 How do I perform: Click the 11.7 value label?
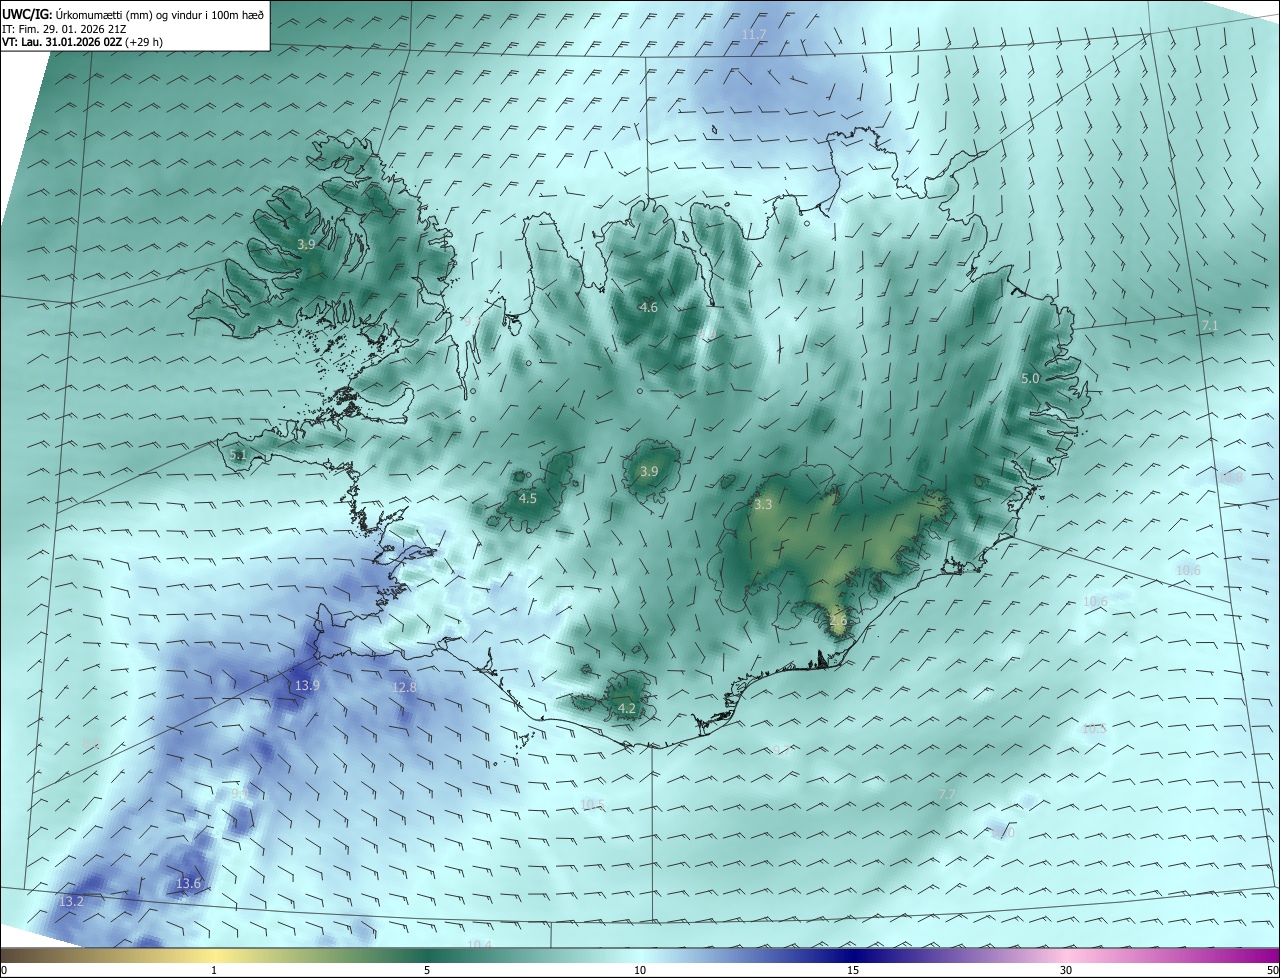(753, 34)
